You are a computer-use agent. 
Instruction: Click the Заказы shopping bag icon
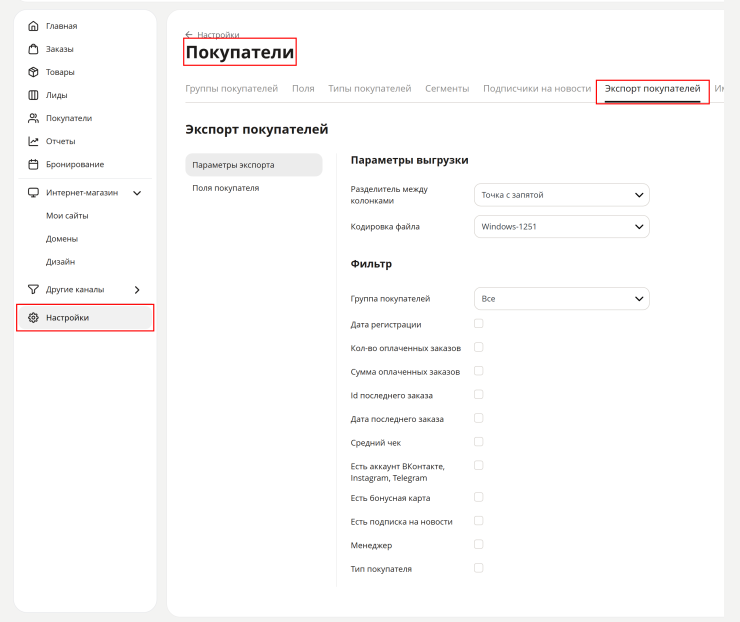tap(33, 49)
